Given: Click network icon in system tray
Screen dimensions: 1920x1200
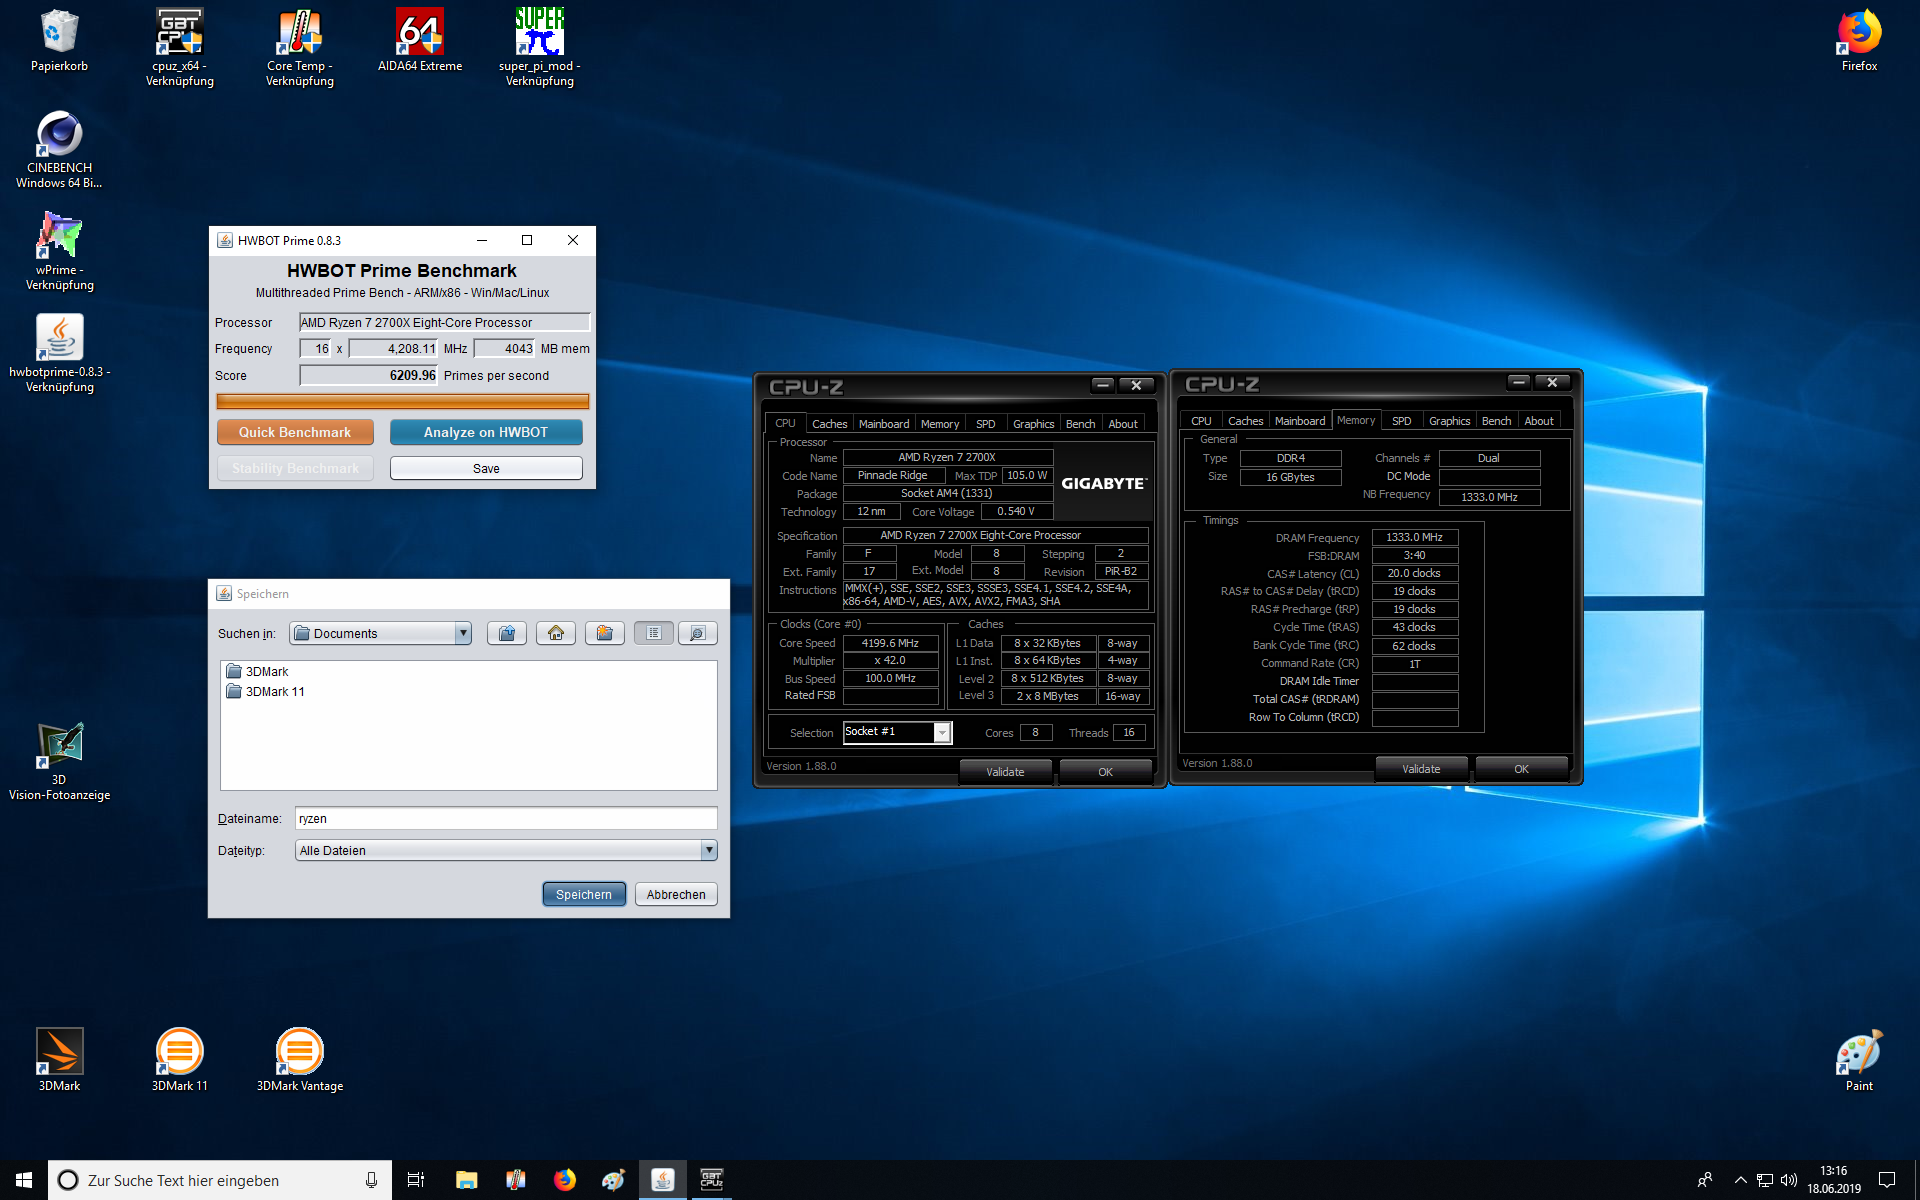Looking at the screenshot, I should [1765, 1180].
